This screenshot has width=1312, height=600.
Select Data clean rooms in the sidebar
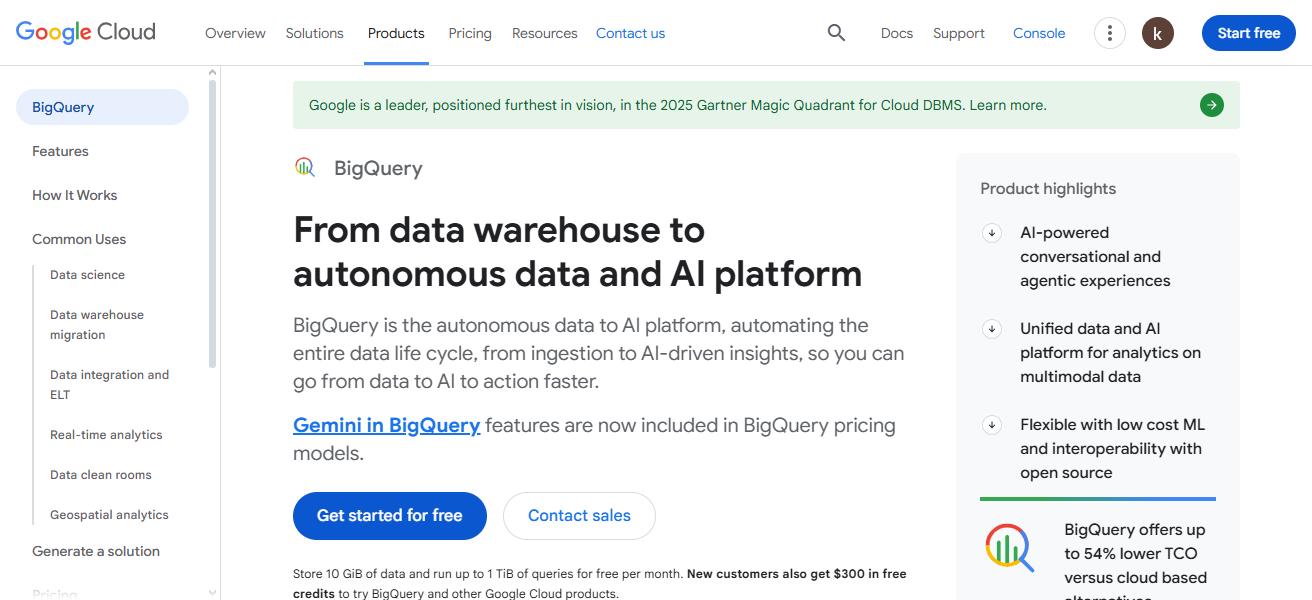101,474
